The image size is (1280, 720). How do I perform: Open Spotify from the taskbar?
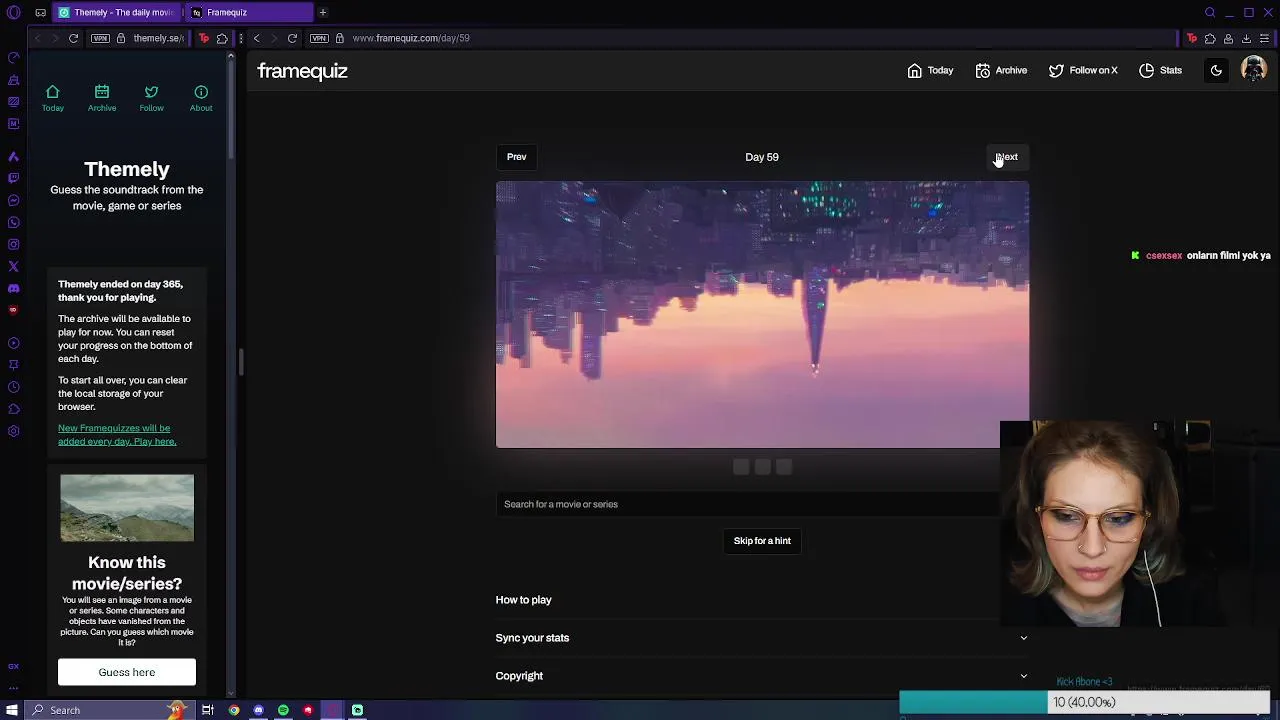[283, 710]
